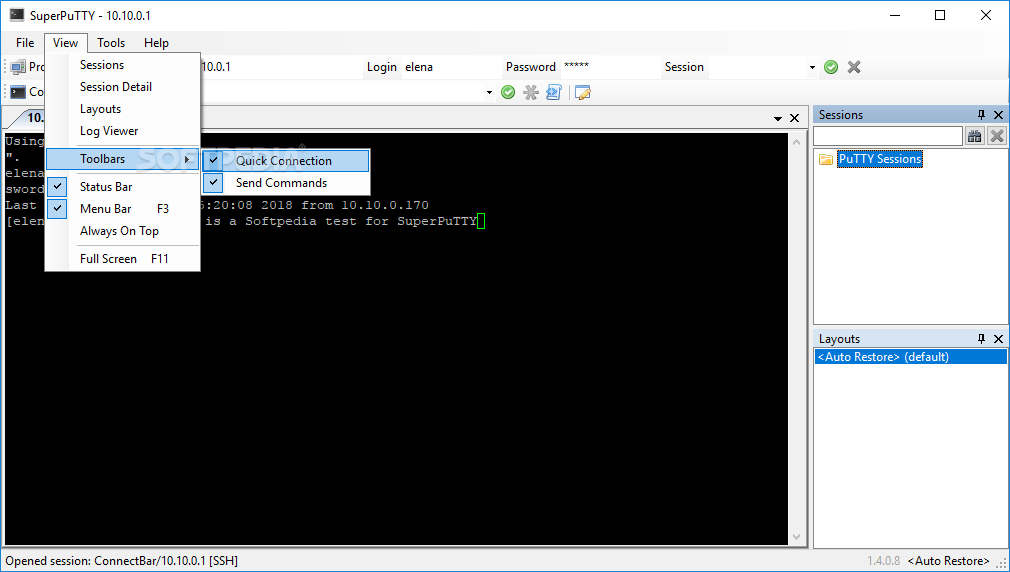Screen dimensions: 1010x572
Task: Open the Commands history dropdown arrow
Action: (489, 93)
